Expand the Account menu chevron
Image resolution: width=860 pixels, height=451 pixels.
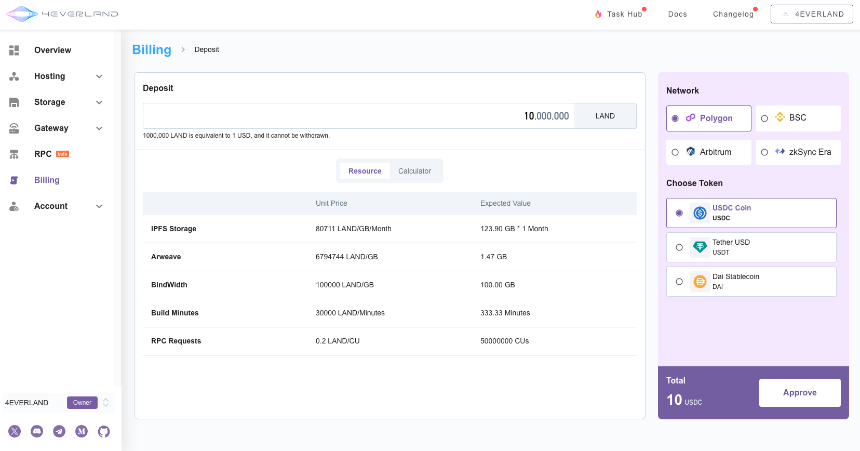pyautogui.click(x=99, y=206)
